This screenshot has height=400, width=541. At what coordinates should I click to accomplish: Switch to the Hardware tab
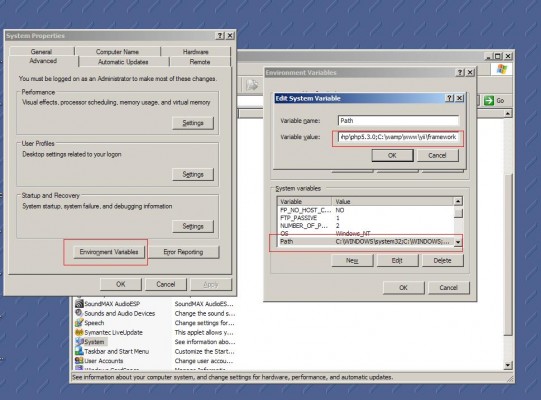pyautogui.click(x=196, y=52)
